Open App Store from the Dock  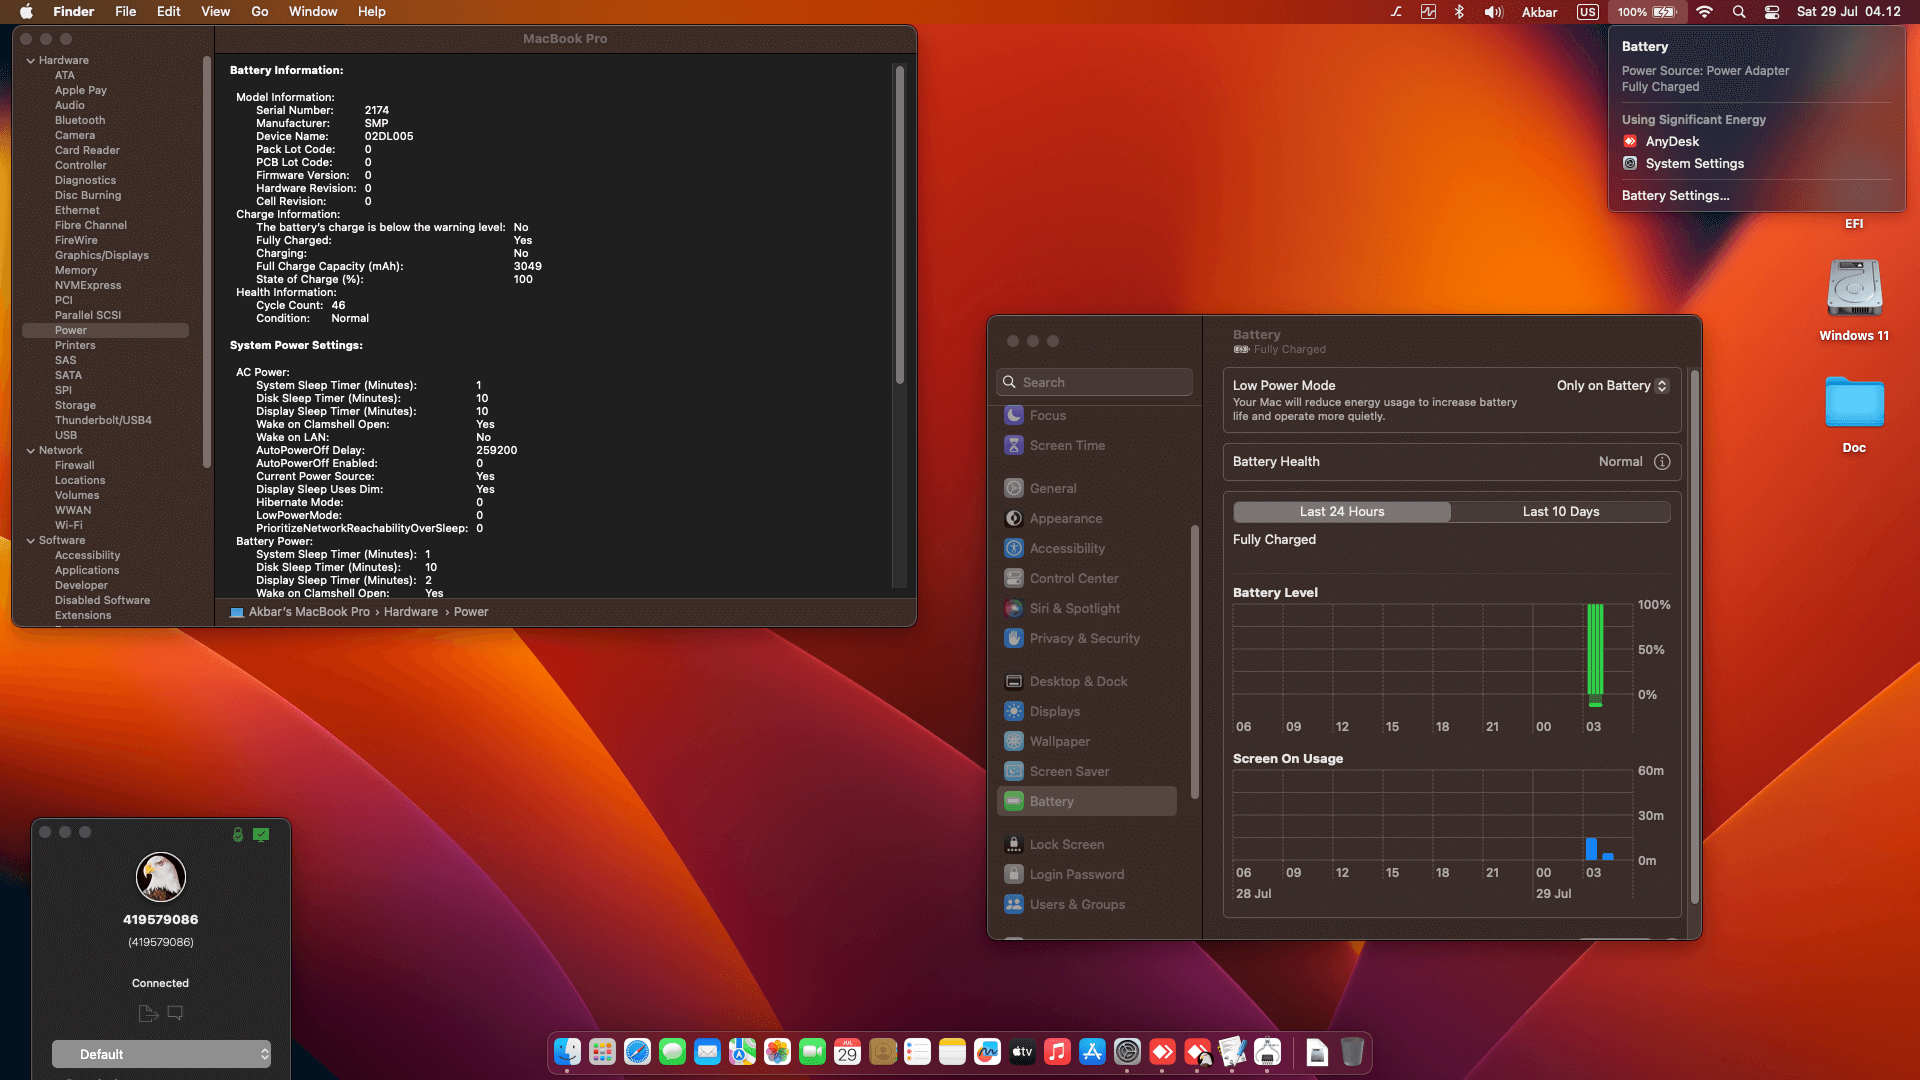[x=1092, y=1052]
